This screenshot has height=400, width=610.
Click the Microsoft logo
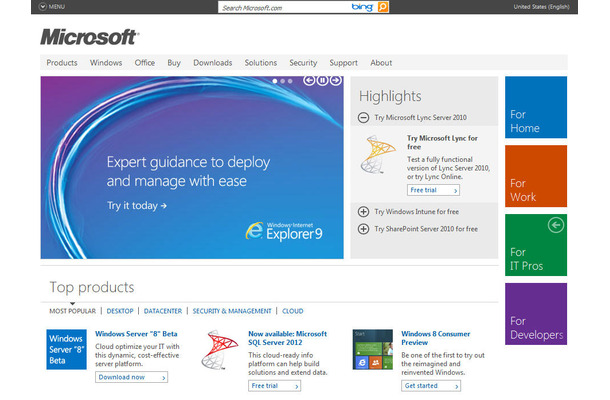tap(89, 37)
